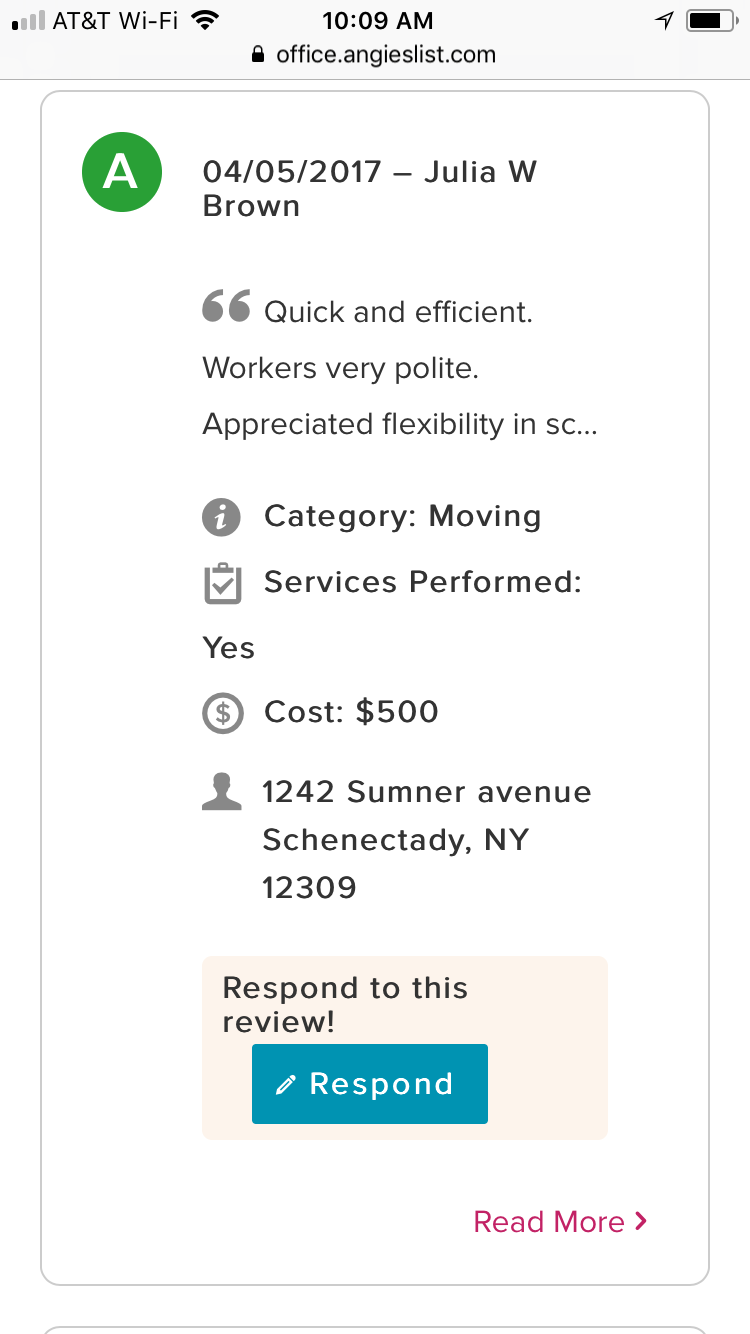750x1334 pixels.
Task: Tap the Cost: $500 text
Action: (351, 712)
